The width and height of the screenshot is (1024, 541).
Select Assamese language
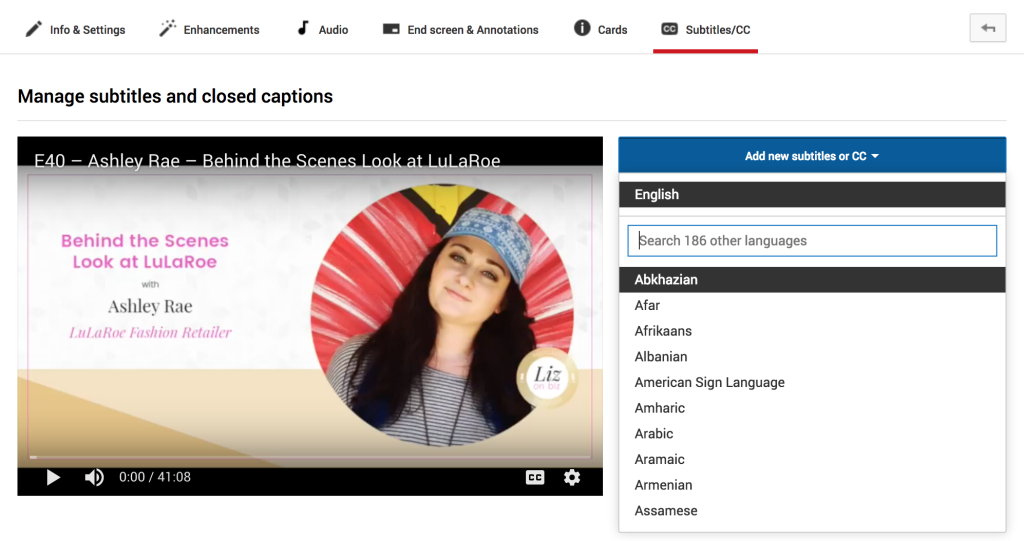(x=812, y=511)
